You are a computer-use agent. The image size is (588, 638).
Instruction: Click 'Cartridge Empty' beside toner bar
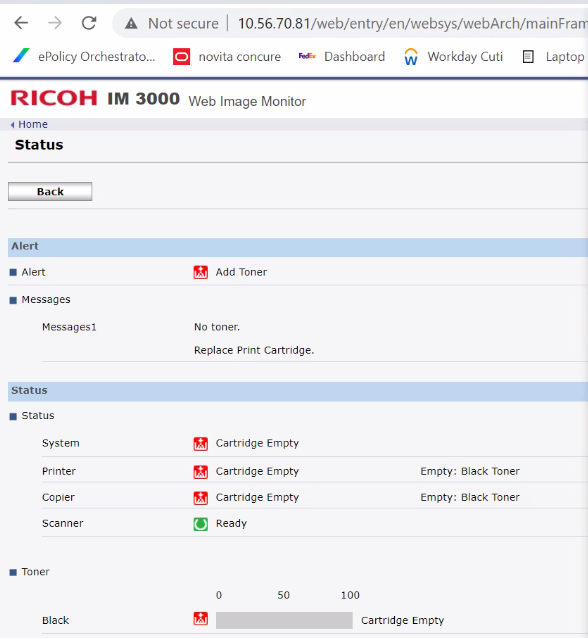point(402,621)
